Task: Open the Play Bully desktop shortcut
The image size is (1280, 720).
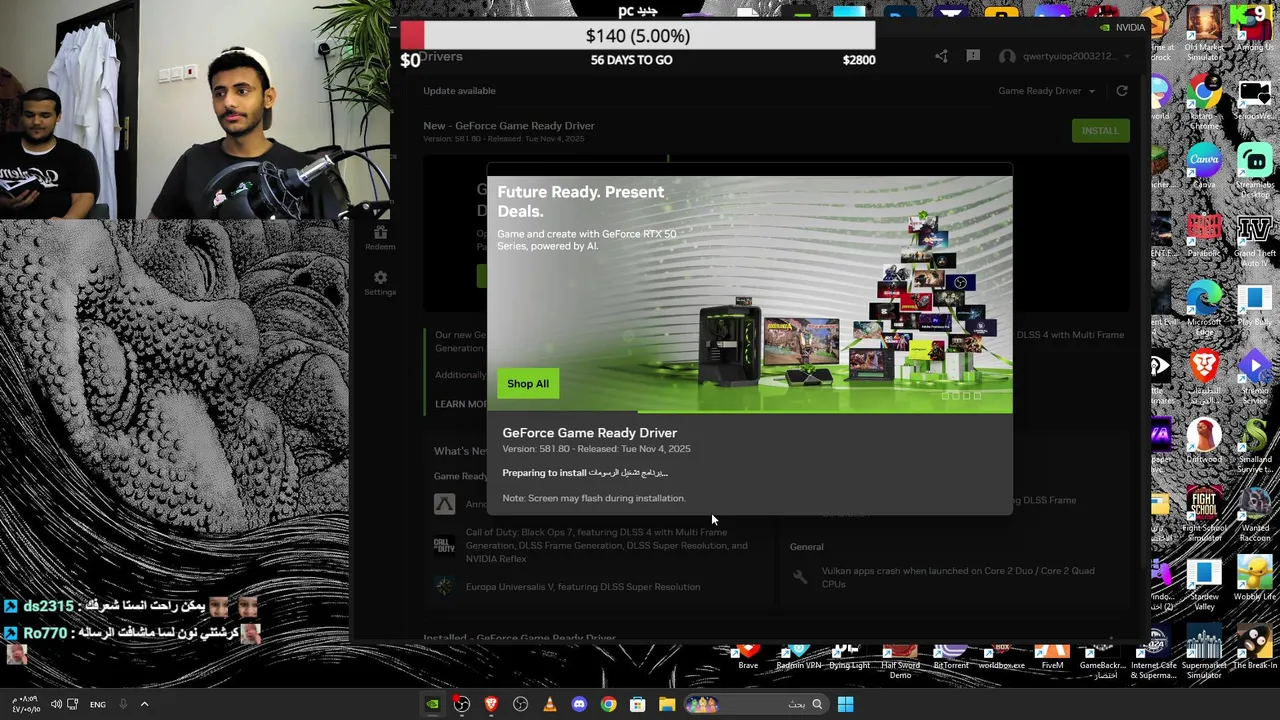Action: coord(1254,304)
